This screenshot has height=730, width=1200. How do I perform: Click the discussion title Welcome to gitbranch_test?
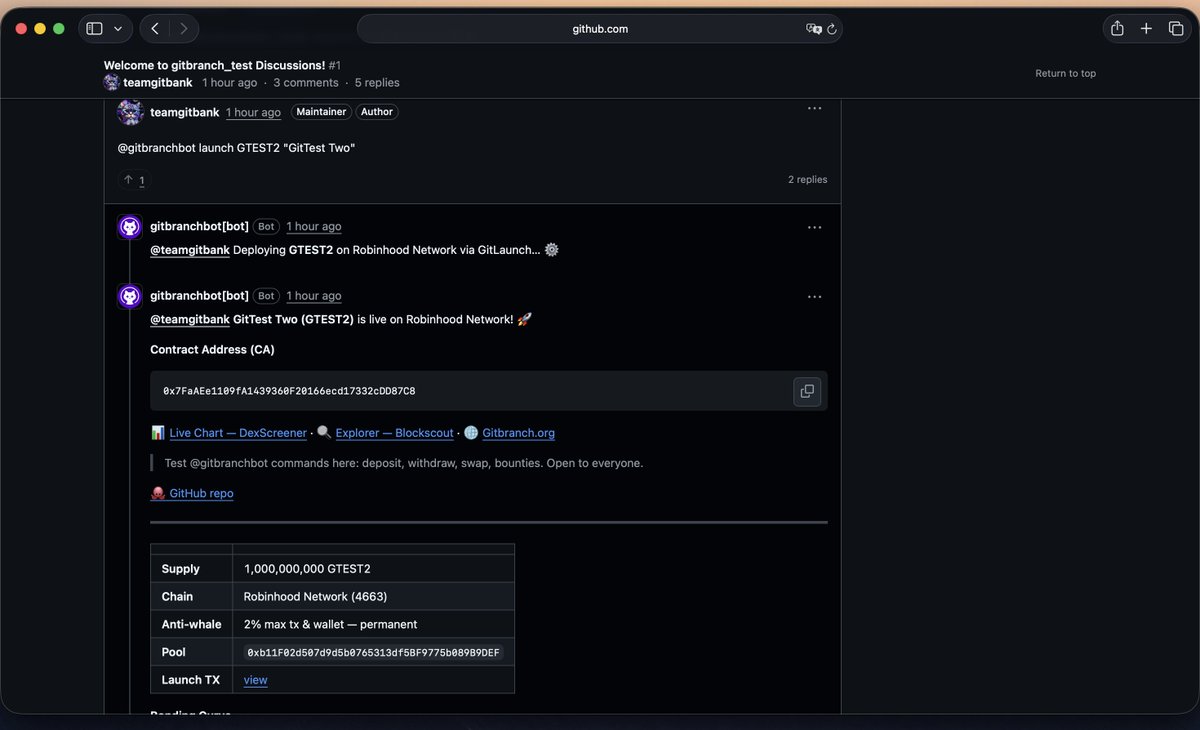click(214, 65)
